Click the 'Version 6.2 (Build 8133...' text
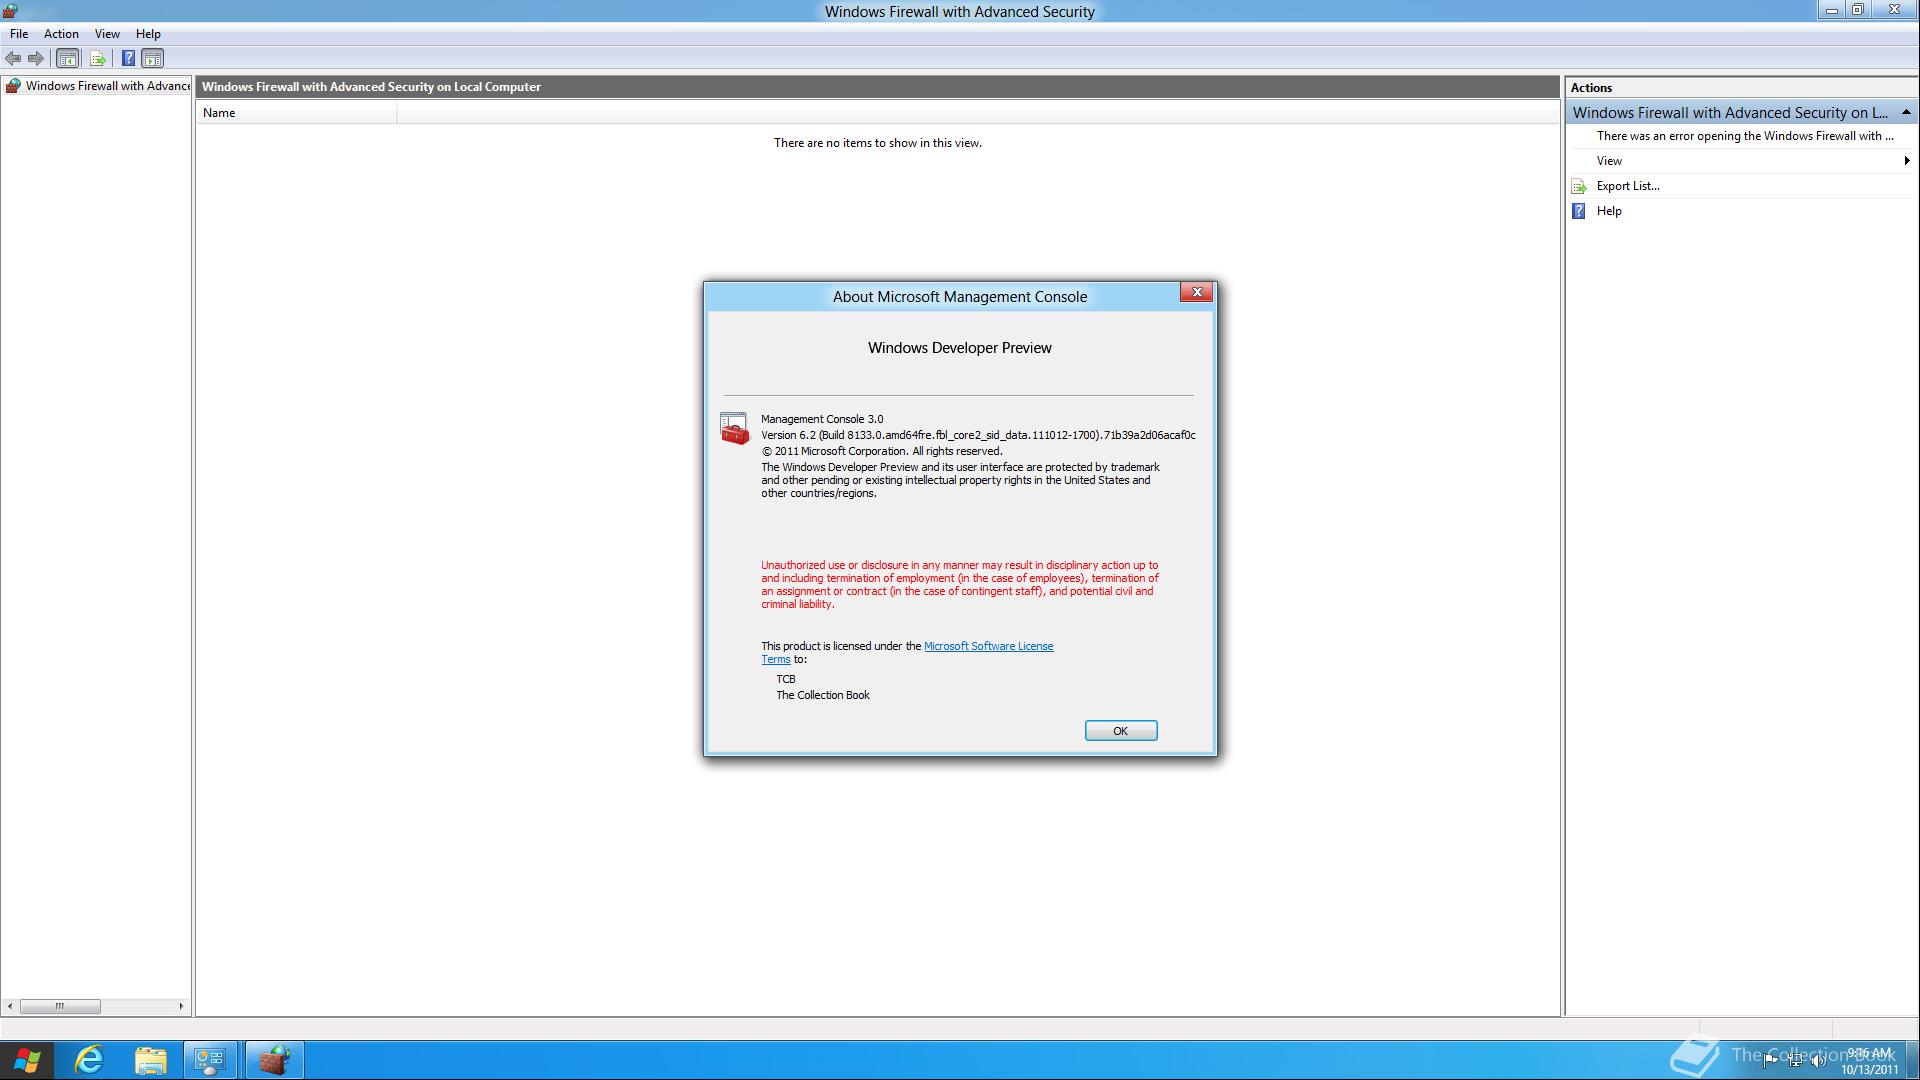This screenshot has height=1080, width=1920. coord(978,435)
